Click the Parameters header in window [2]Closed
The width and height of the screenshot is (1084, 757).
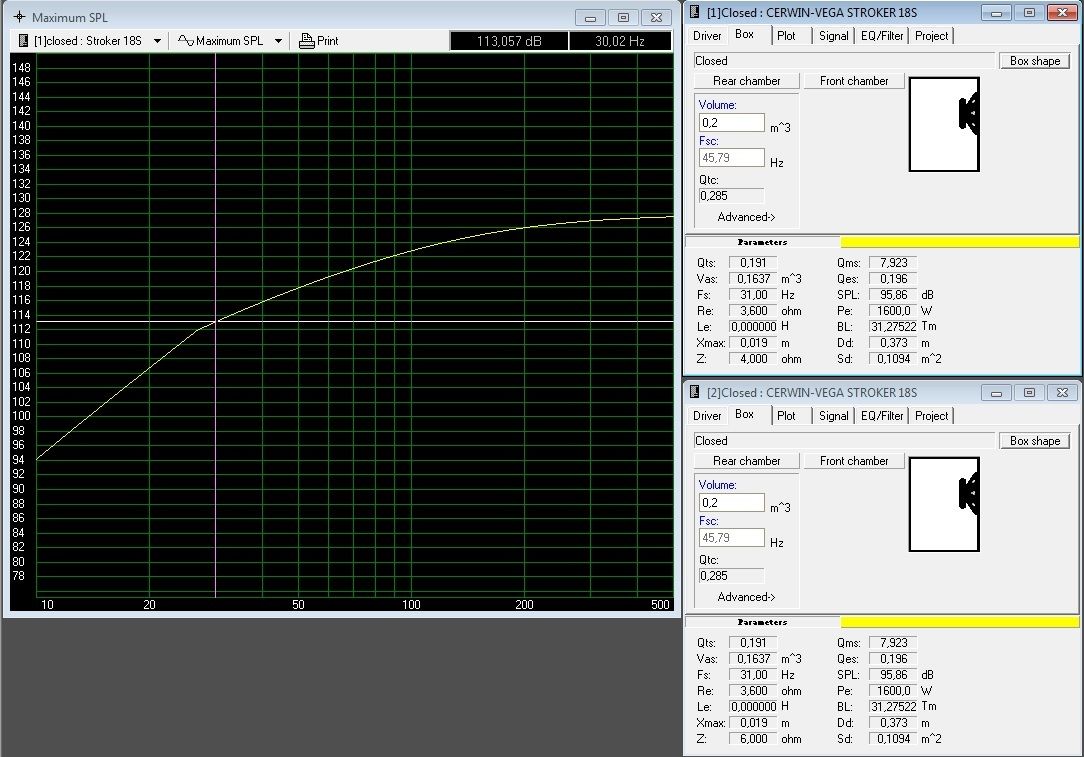(762, 622)
